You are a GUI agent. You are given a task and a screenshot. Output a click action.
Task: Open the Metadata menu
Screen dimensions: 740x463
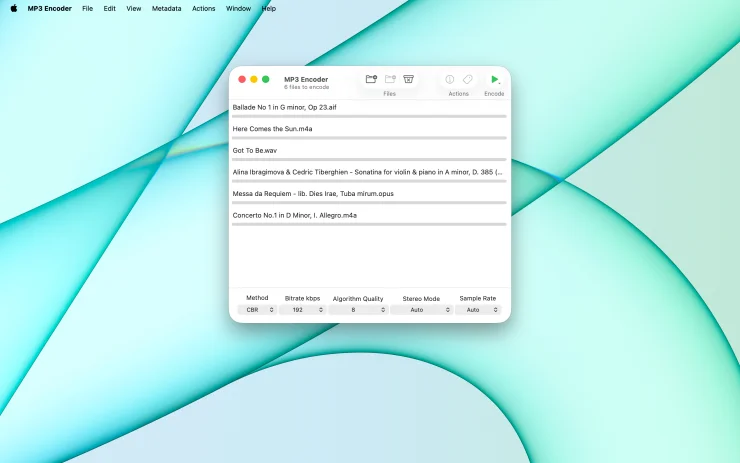point(167,8)
